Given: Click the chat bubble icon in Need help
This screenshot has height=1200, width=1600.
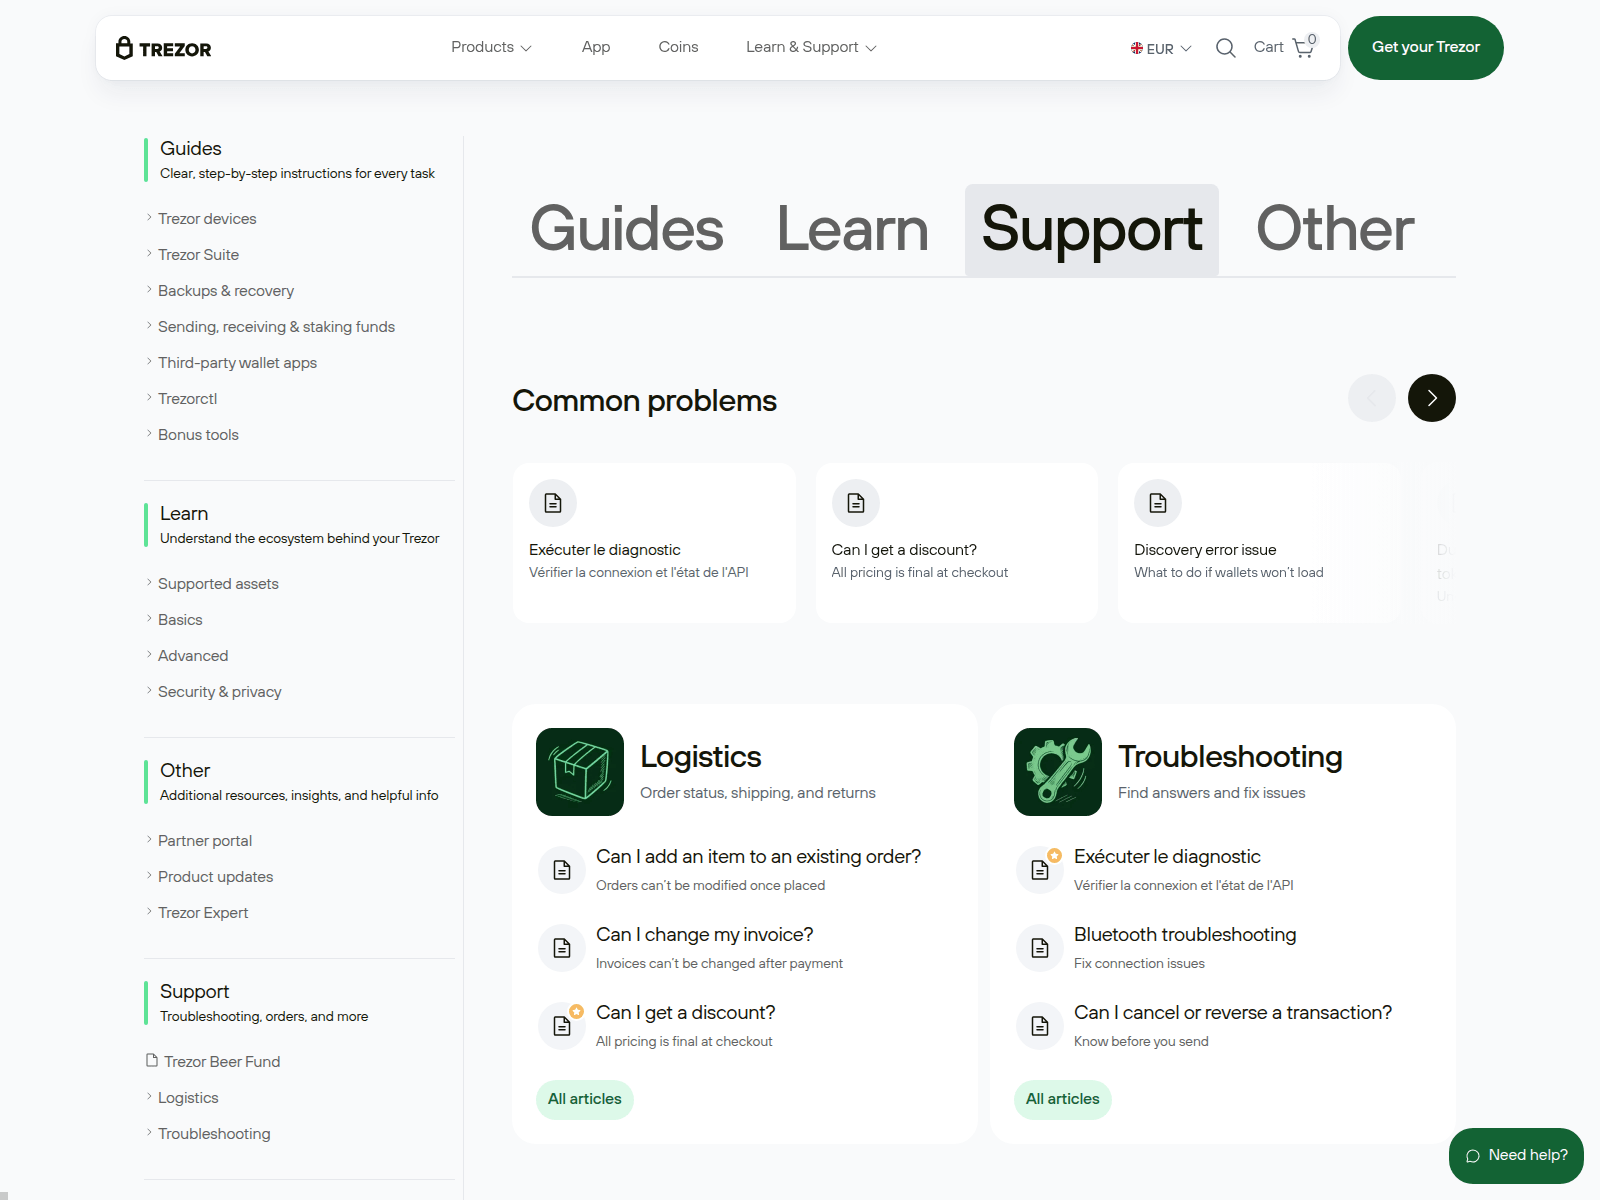Looking at the screenshot, I should [x=1472, y=1156].
